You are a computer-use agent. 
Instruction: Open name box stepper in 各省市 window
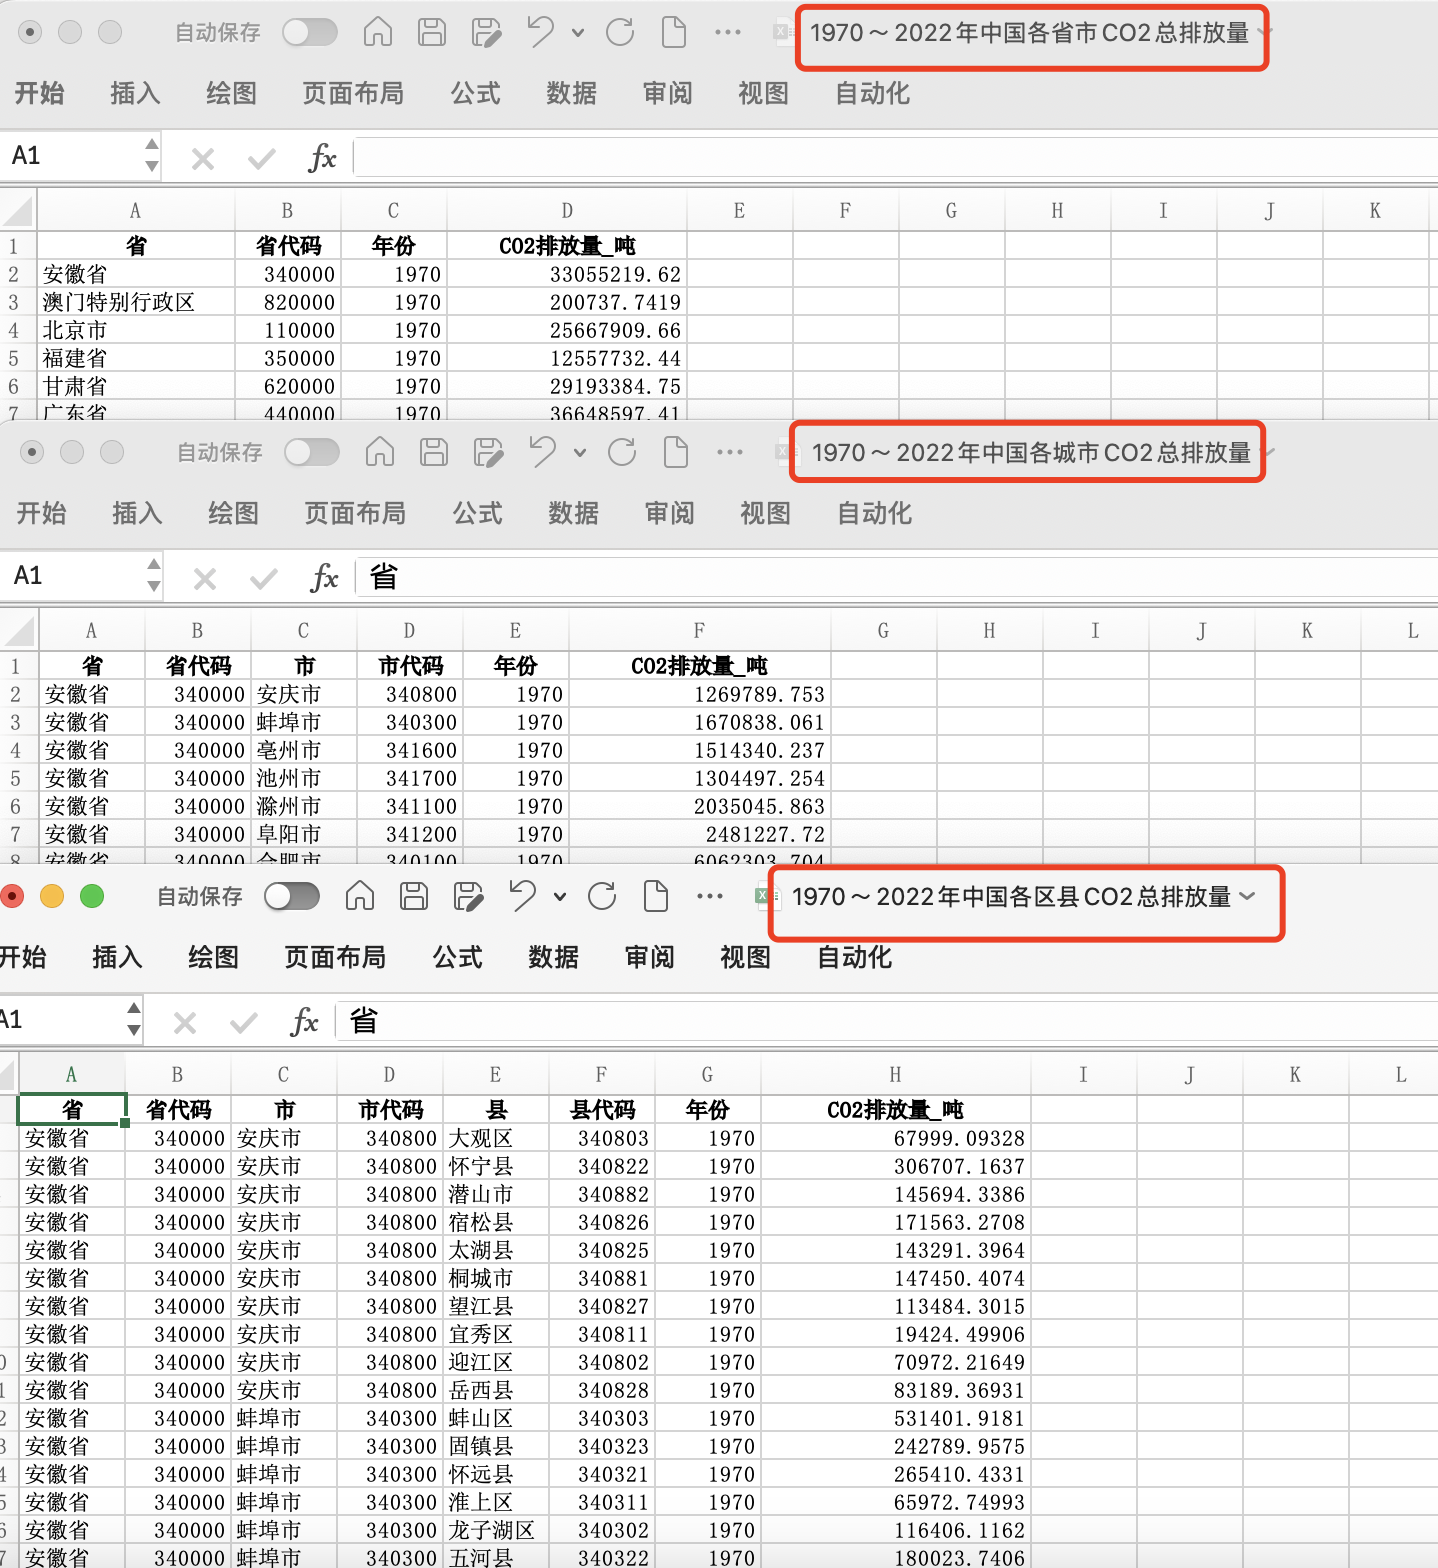(152, 156)
